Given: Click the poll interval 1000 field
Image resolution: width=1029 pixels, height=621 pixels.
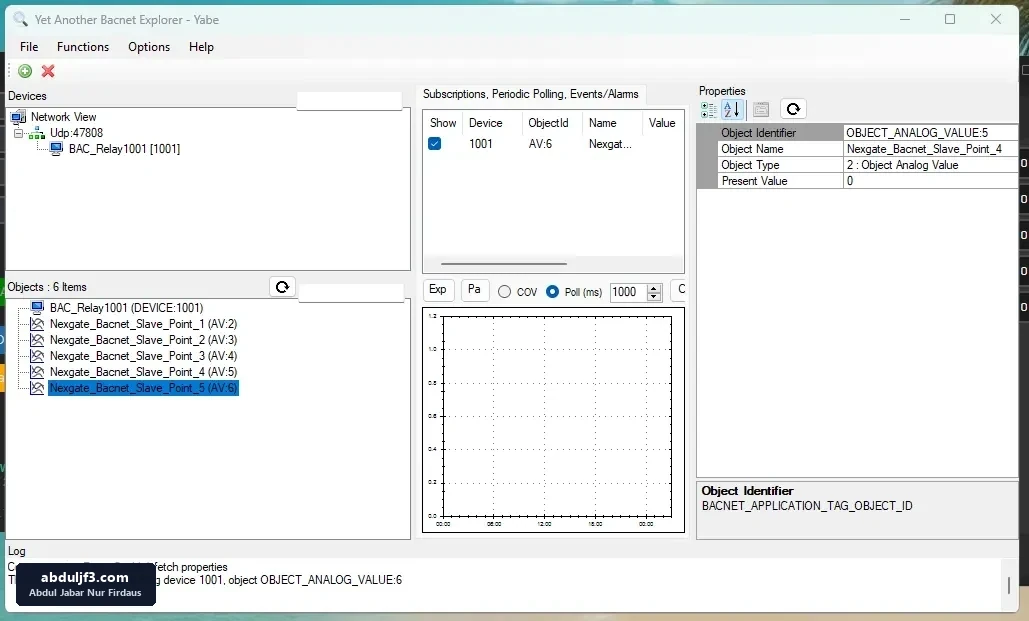Looking at the screenshot, I should click(628, 292).
